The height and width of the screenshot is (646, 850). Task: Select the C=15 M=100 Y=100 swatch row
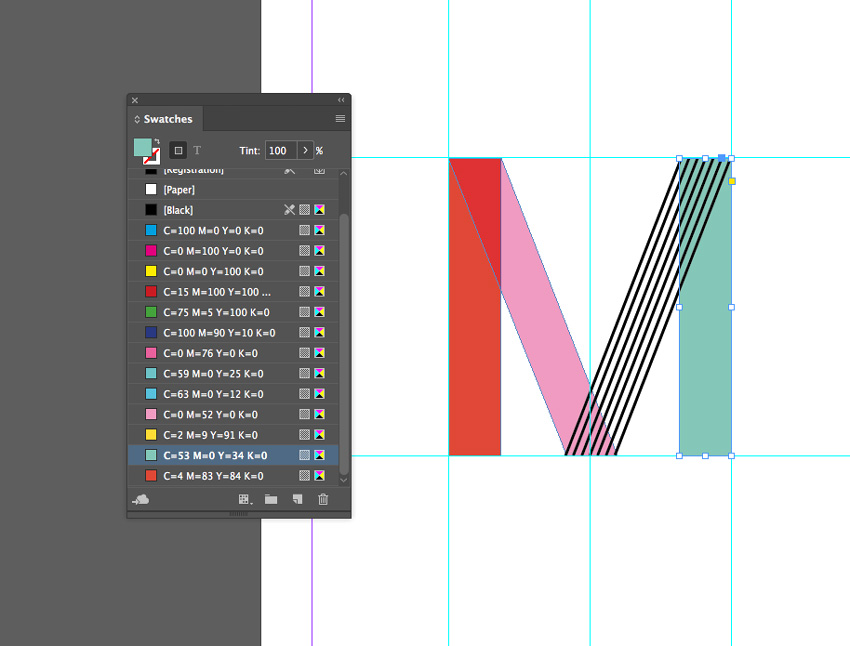click(x=233, y=292)
